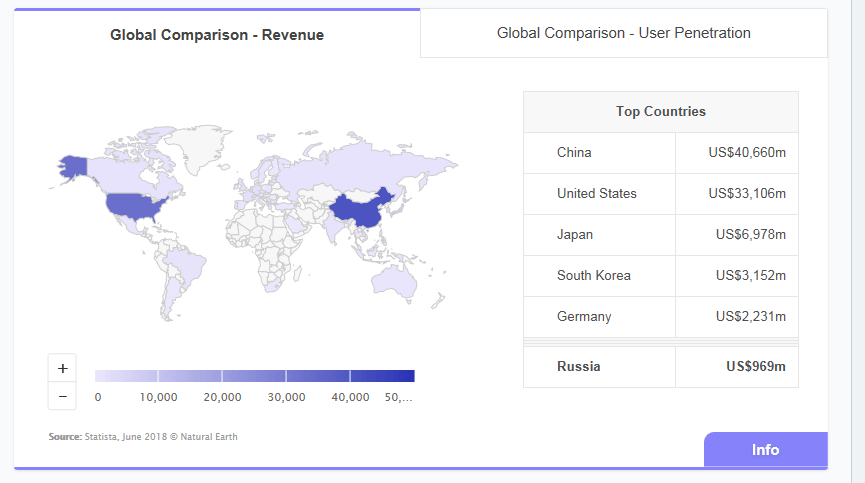The height and width of the screenshot is (483, 865).
Task: Click the Top Countries table header
Action: click(660, 112)
